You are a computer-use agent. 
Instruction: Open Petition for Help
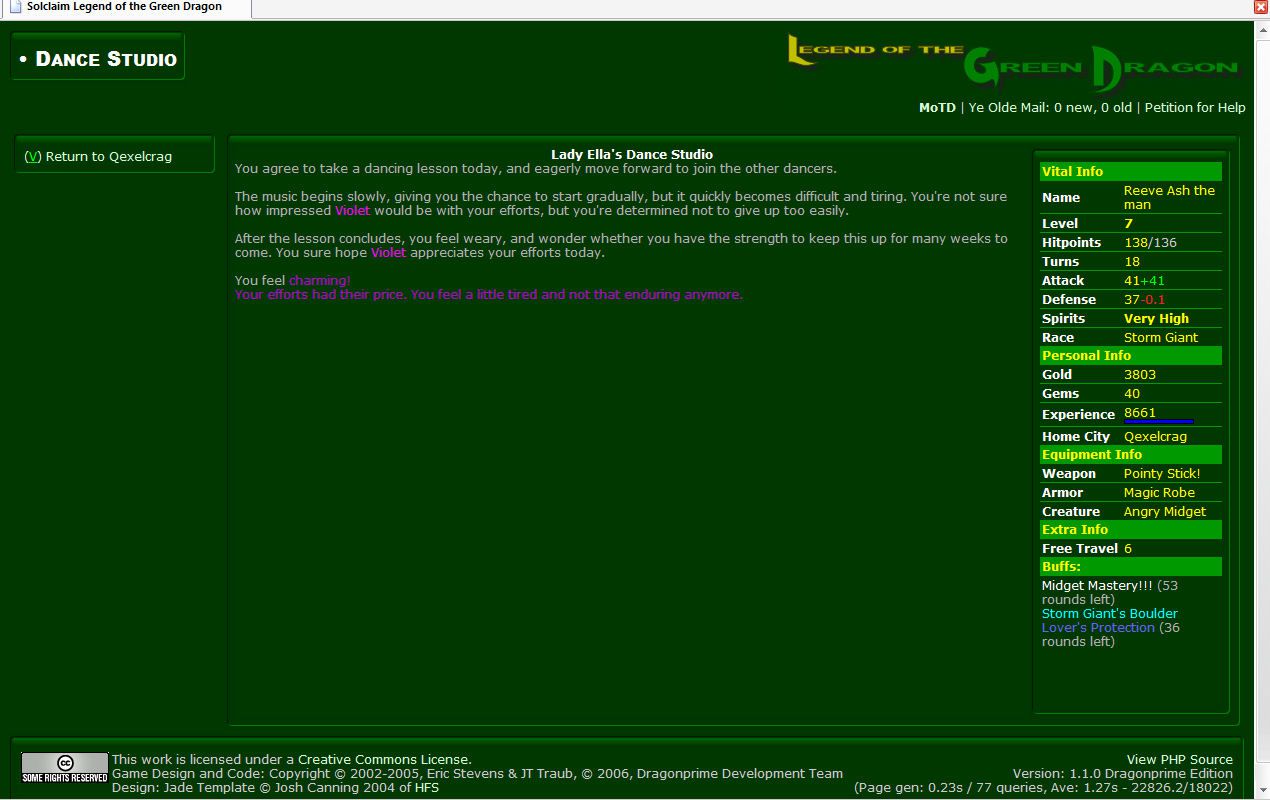[x=1195, y=108]
